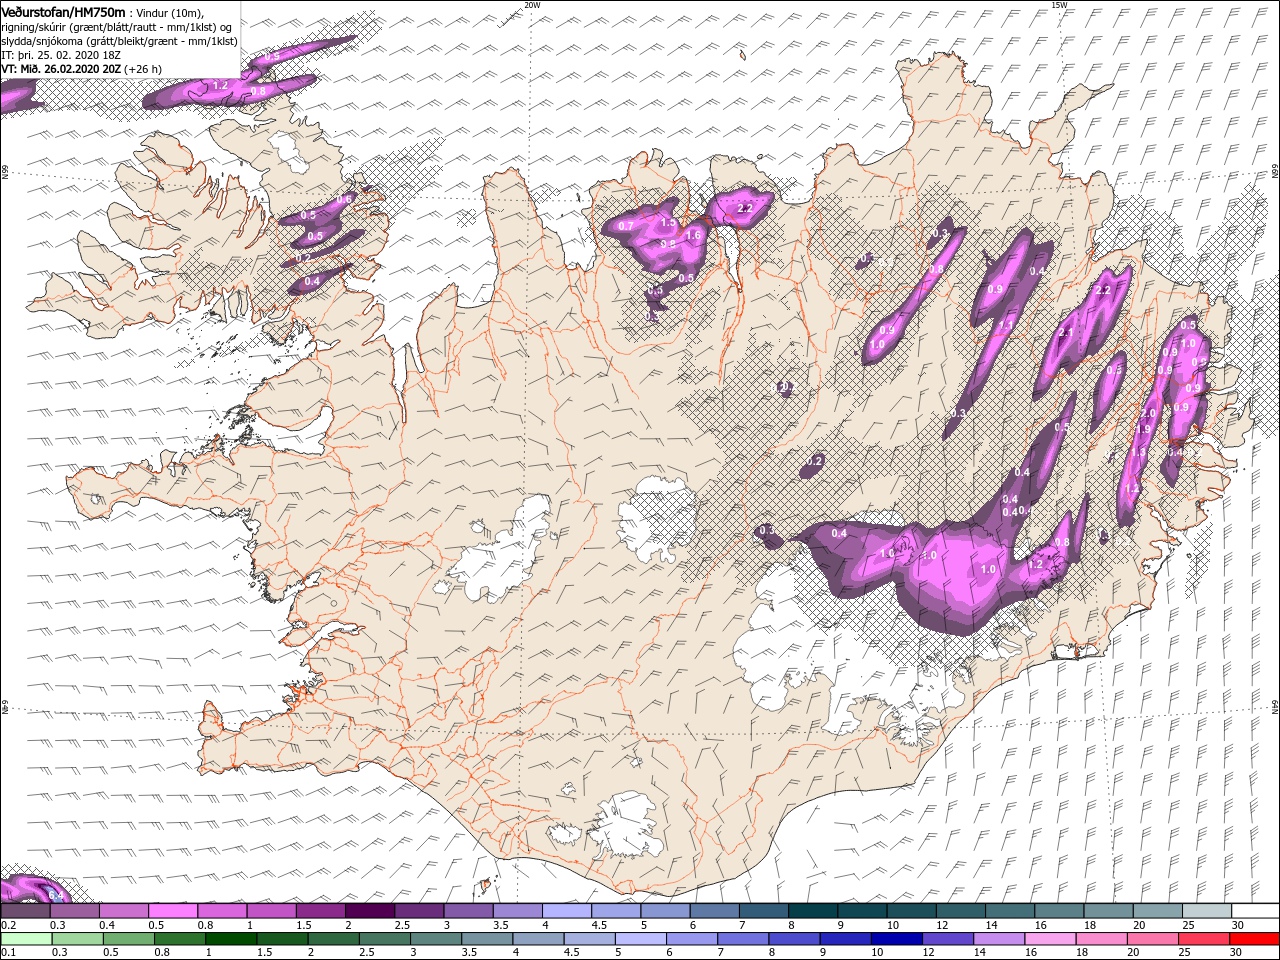Click the '2.0' snowfall value on the map

(x=1148, y=413)
